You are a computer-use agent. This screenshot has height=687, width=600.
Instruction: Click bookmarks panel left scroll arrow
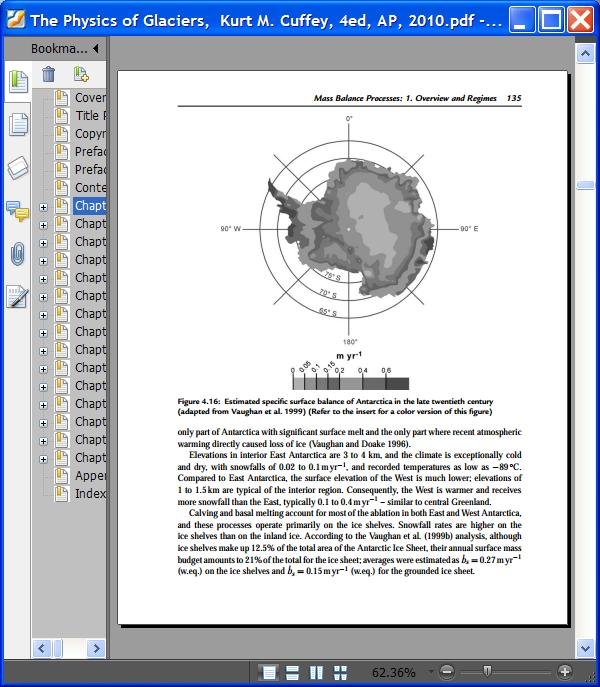[41, 648]
